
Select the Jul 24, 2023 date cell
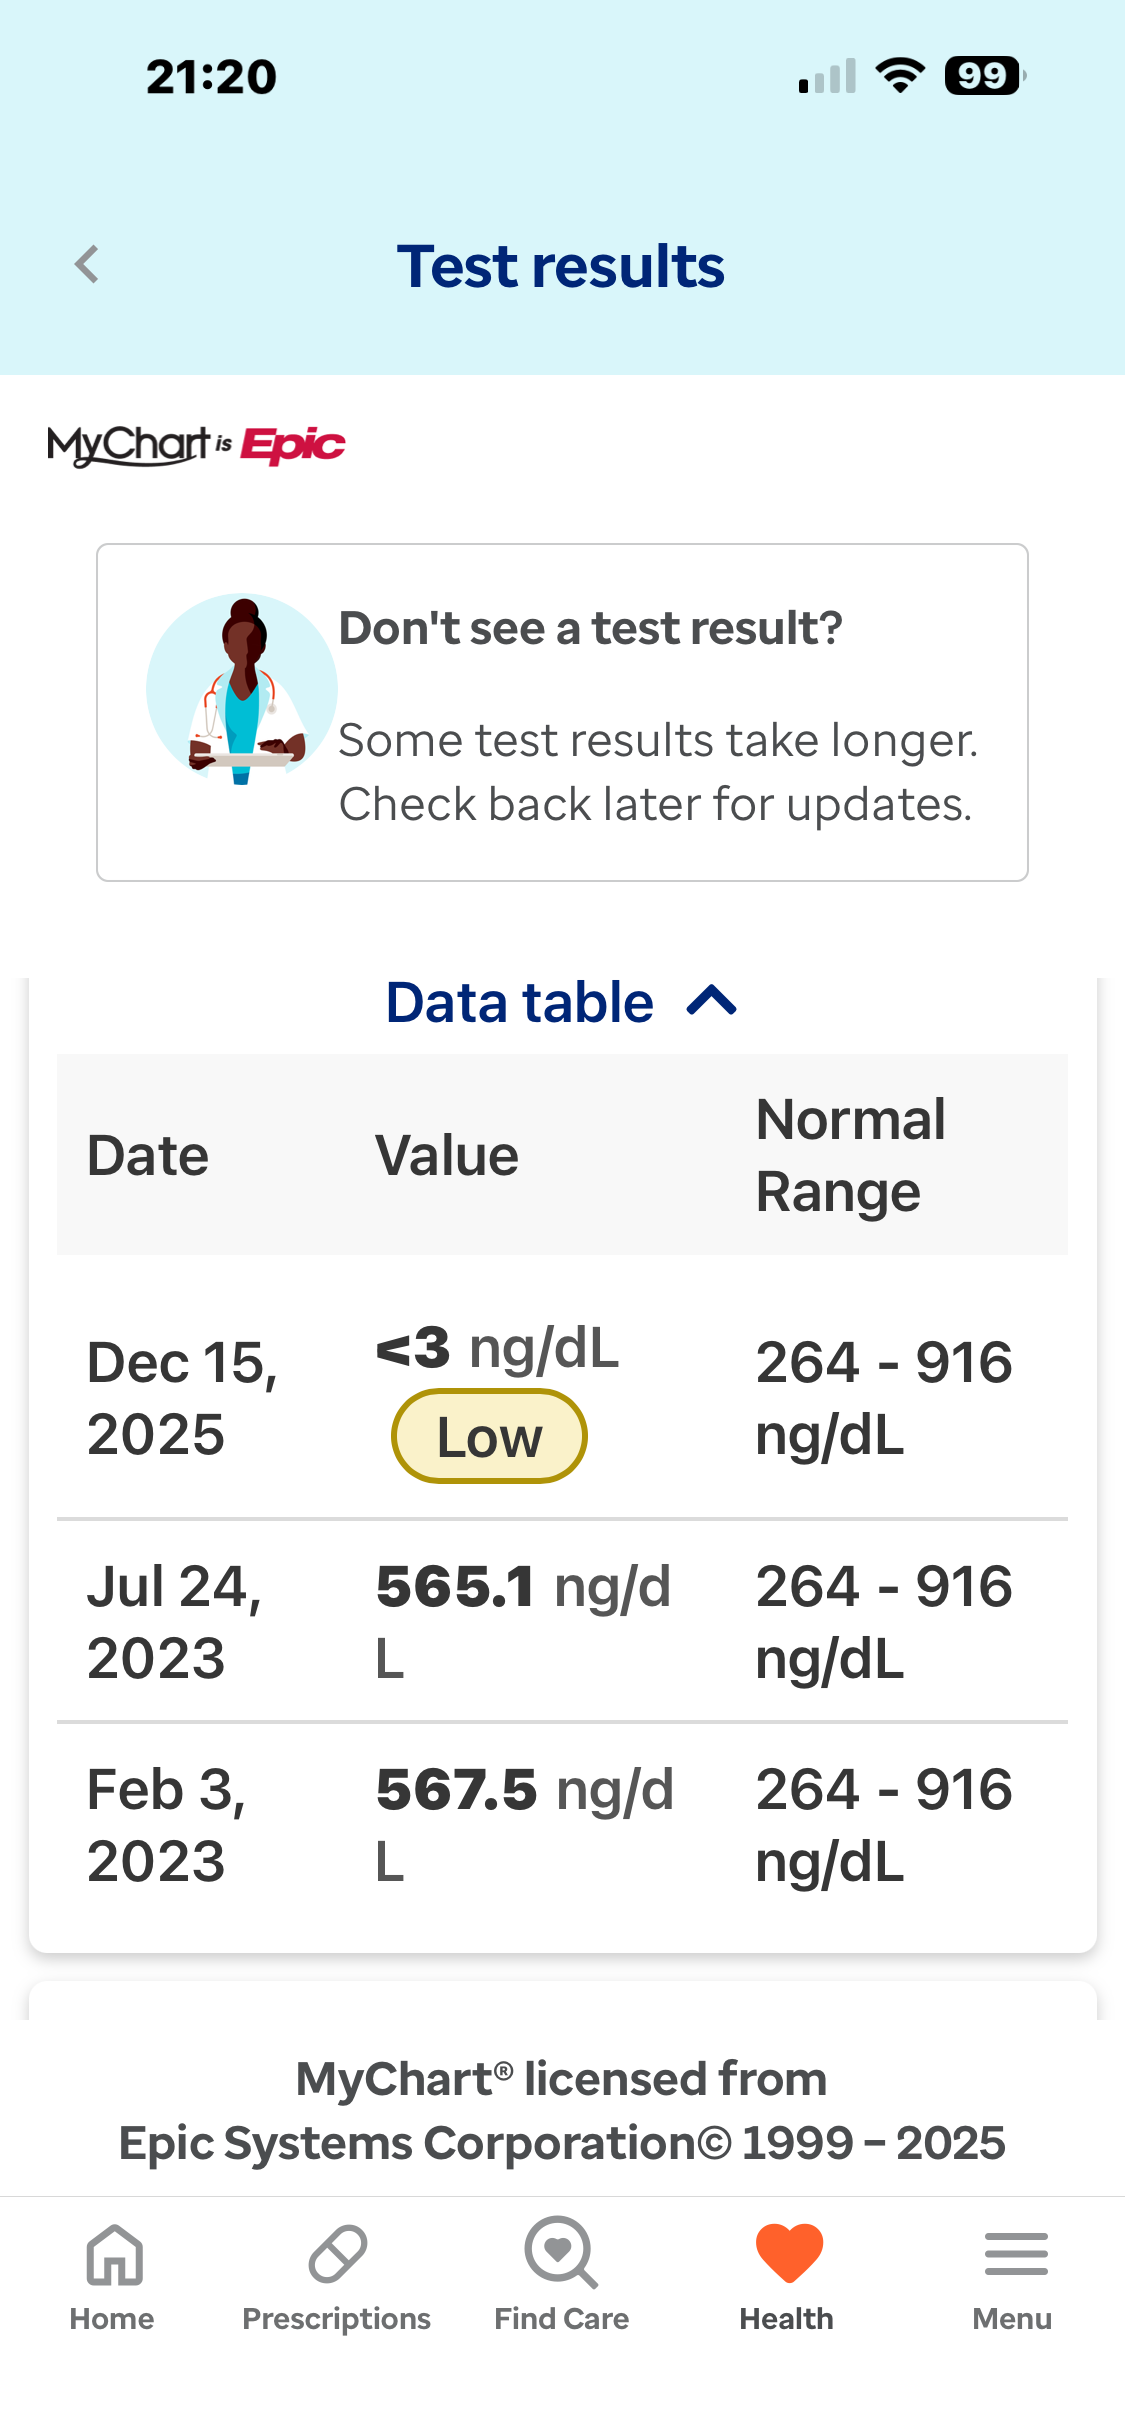pos(175,1622)
